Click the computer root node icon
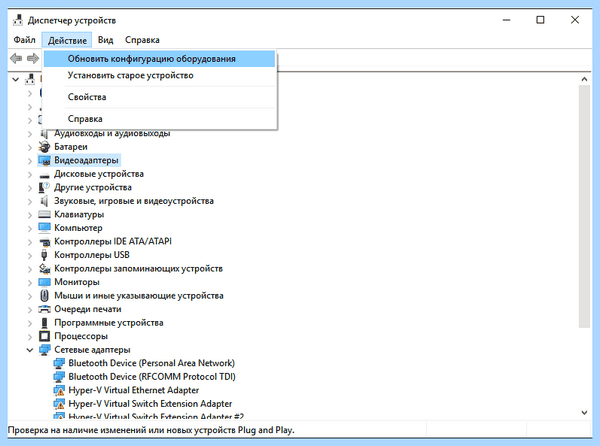This screenshot has width=600, height=446. pyautogui.click(x=30, y=79)
